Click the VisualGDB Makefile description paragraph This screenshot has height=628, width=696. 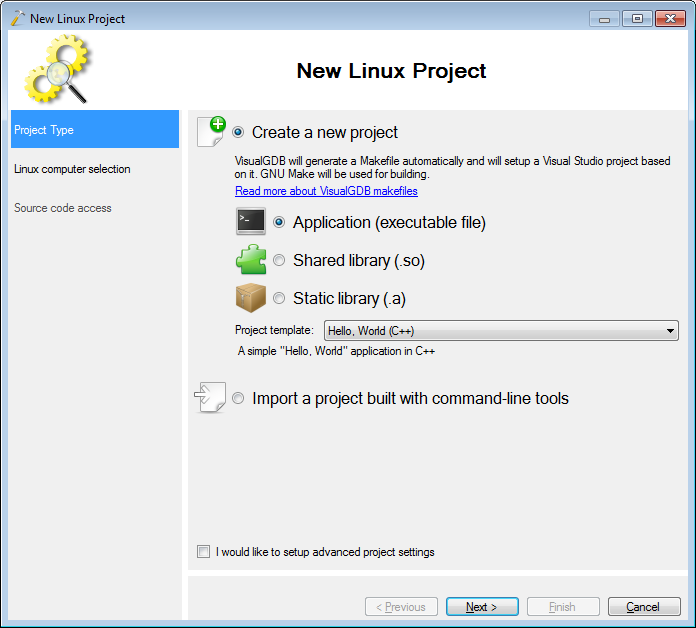coord(452,167)
